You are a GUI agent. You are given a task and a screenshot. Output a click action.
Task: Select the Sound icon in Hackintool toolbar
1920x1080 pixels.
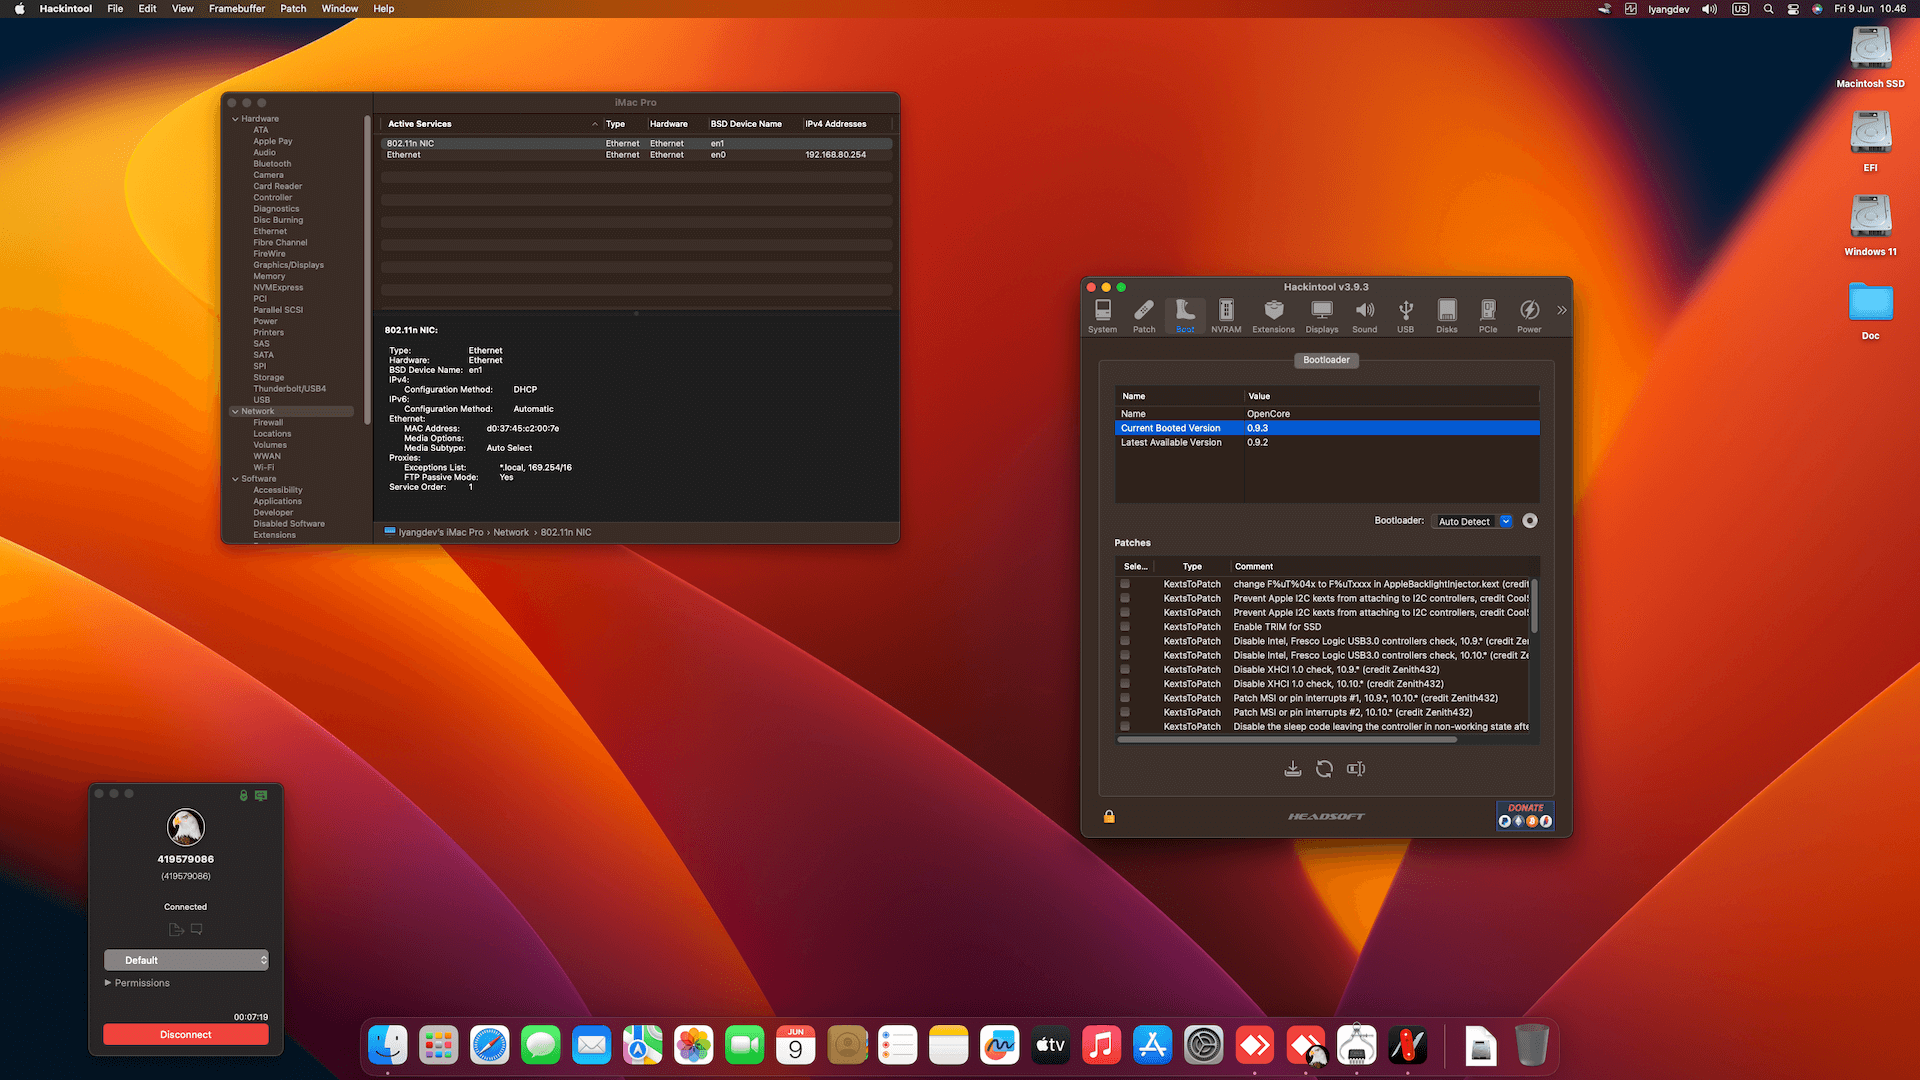tap(1364, 315)
